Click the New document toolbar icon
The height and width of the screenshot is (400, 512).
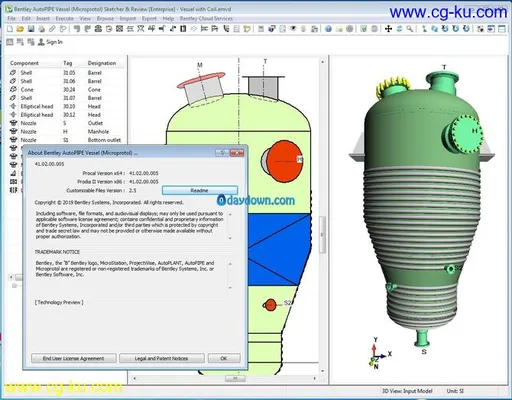pos(10,29)
